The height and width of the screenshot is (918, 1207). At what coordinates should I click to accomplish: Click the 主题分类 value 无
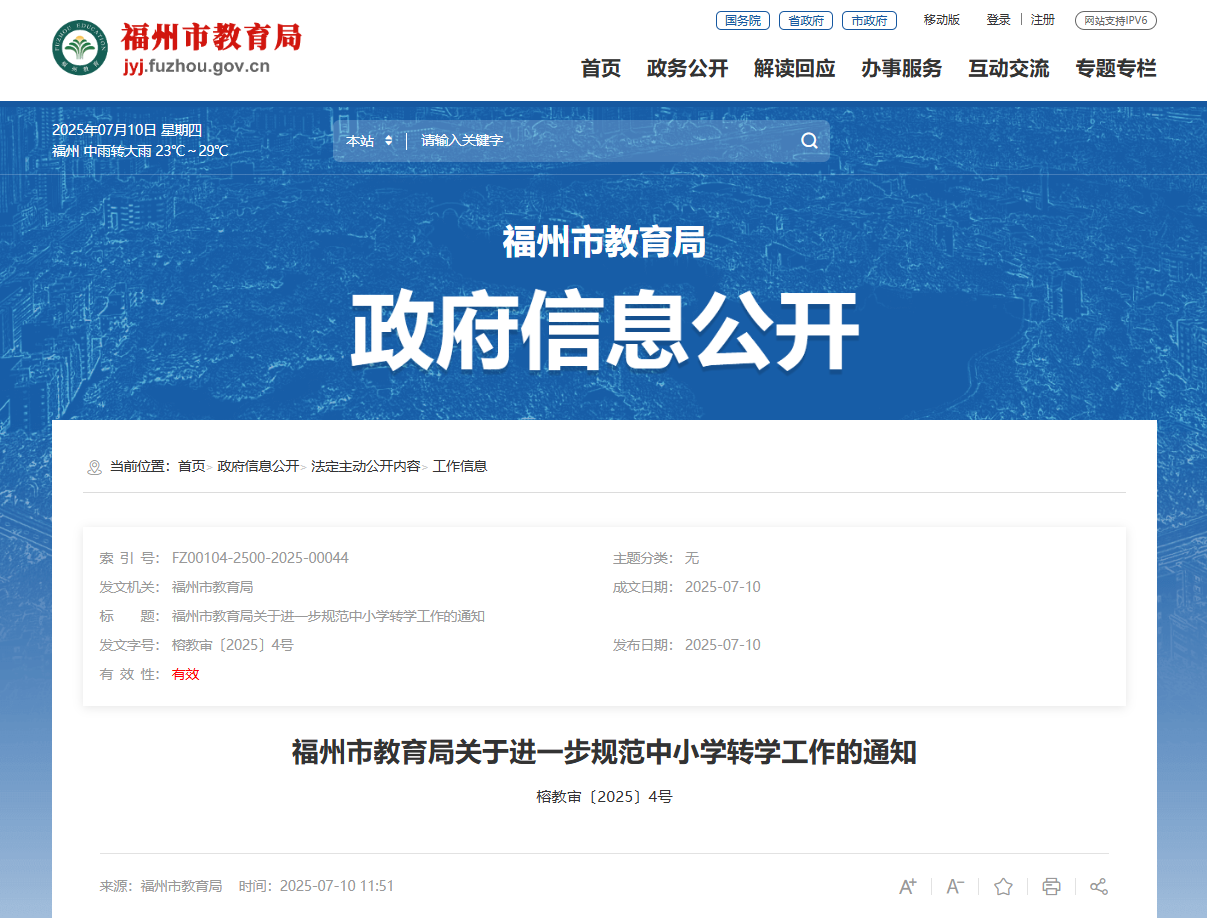pos(692,558)
